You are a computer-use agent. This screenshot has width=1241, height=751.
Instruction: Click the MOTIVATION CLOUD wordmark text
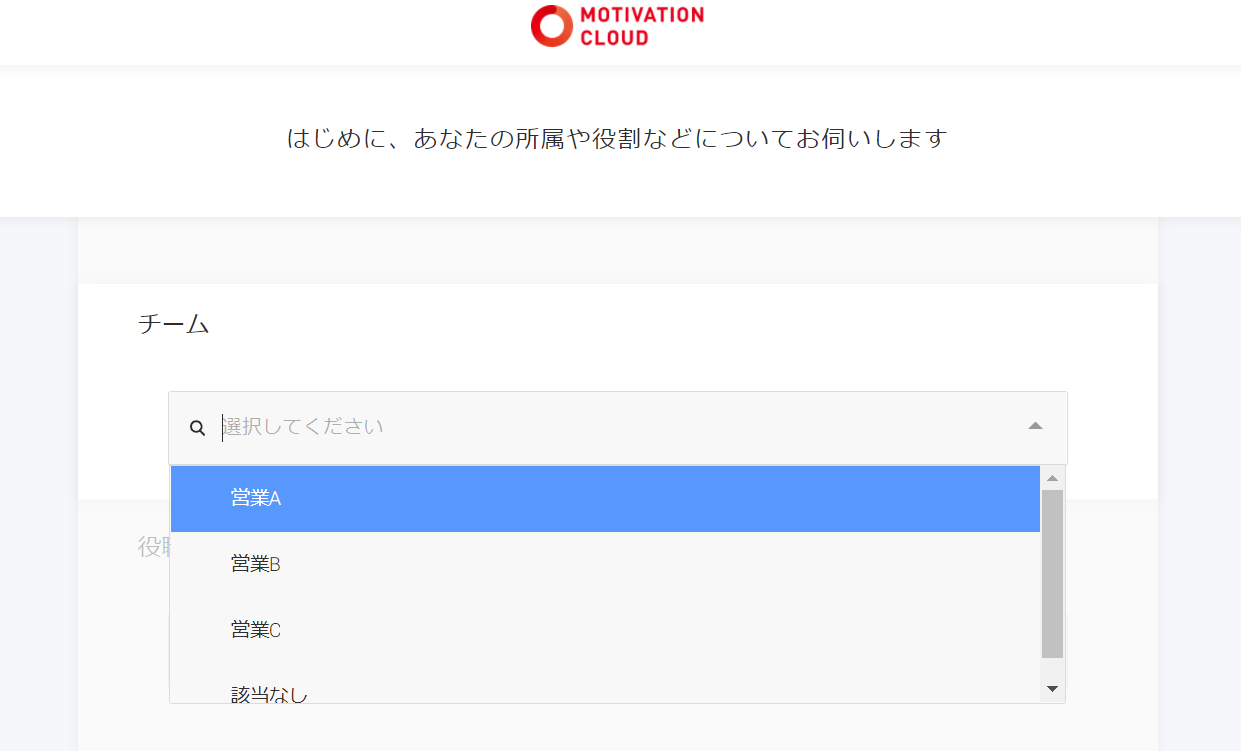point(642,26)
